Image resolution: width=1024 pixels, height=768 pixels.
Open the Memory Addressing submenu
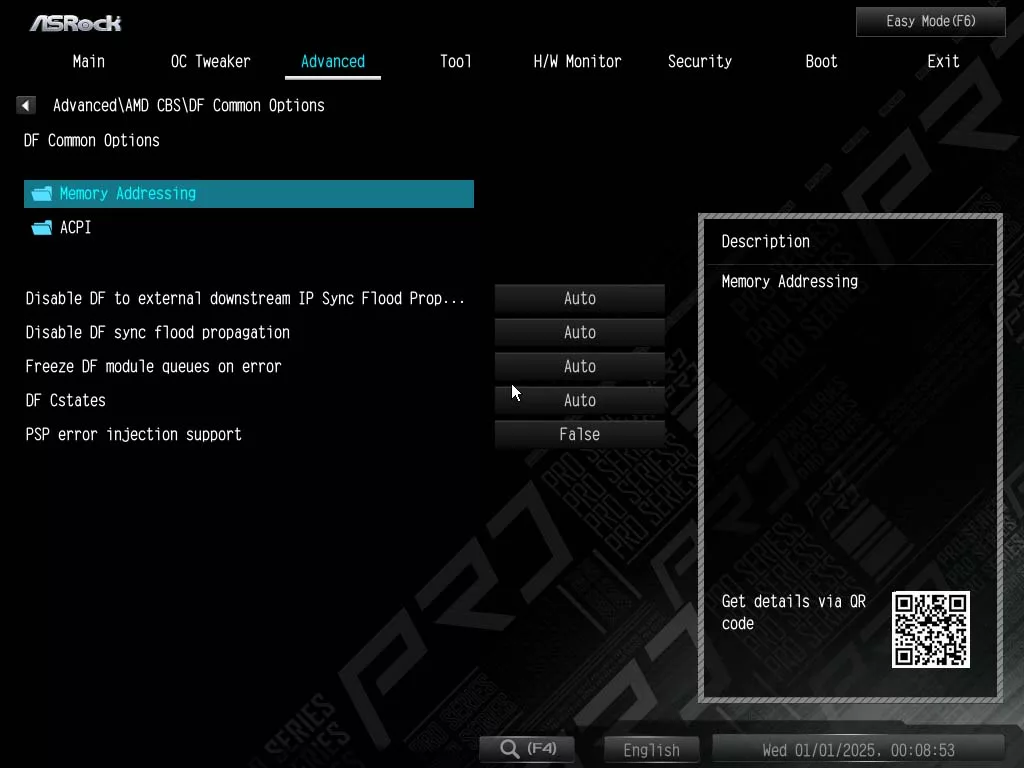(128, 194)
